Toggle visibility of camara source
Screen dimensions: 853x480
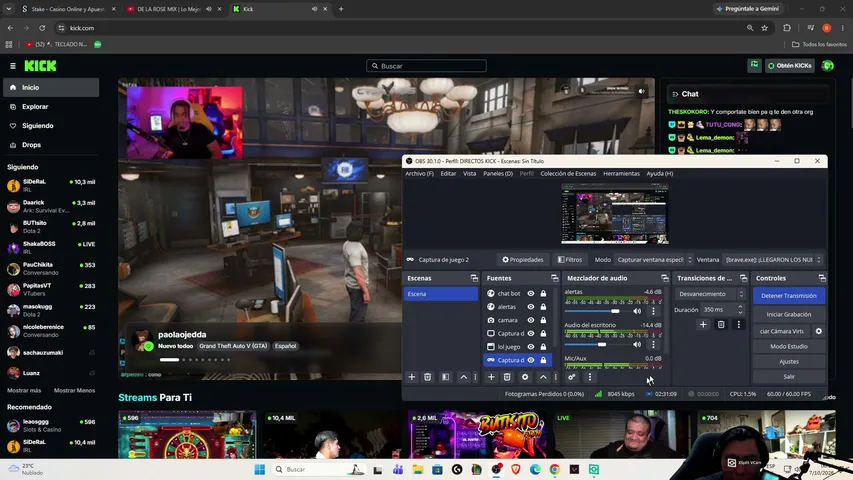[531, 320]
